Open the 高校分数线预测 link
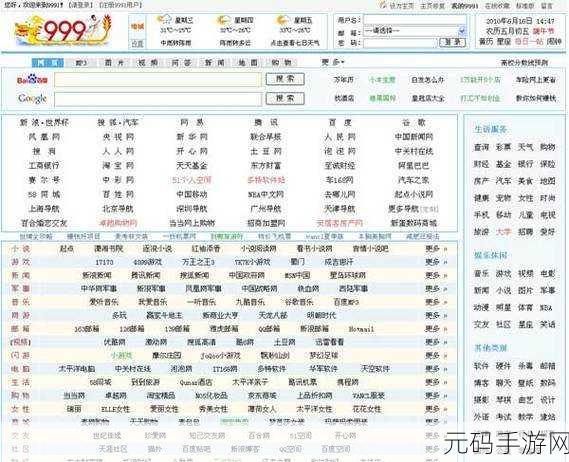Screen dimensions: 569x462 click(x=524, y=63)
